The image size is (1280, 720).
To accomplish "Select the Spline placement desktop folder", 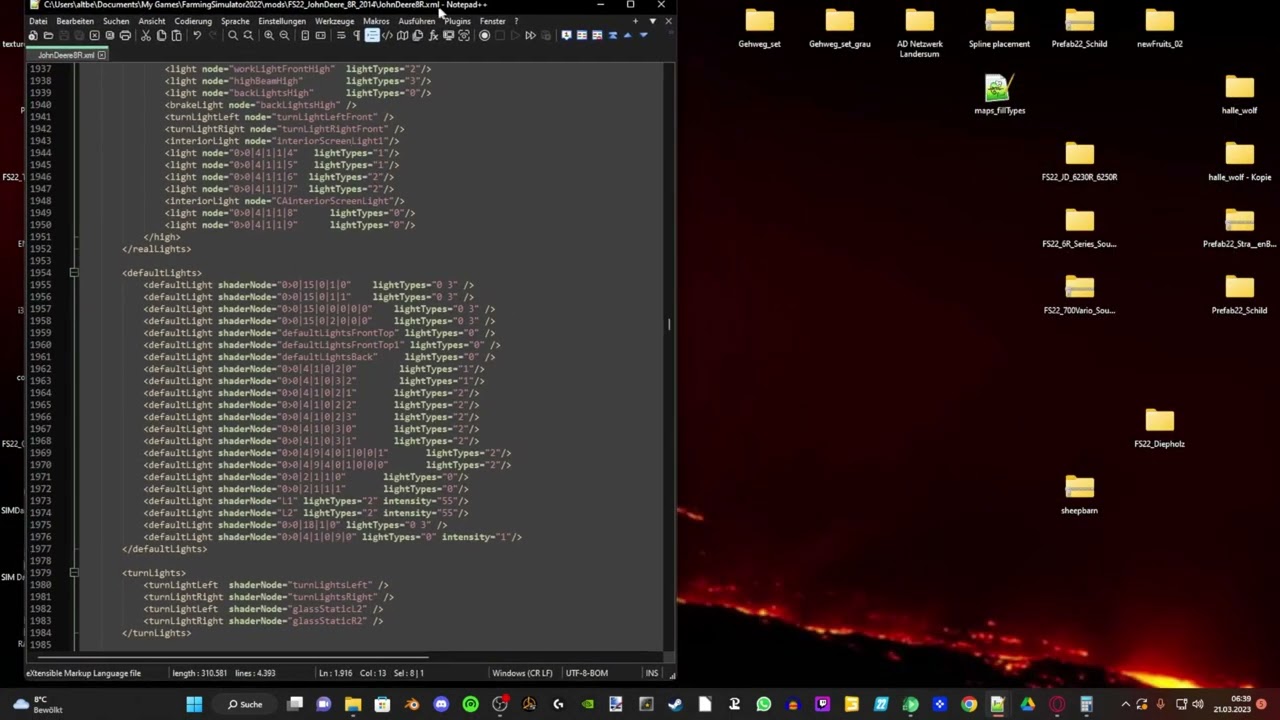I will pos(999,29).
